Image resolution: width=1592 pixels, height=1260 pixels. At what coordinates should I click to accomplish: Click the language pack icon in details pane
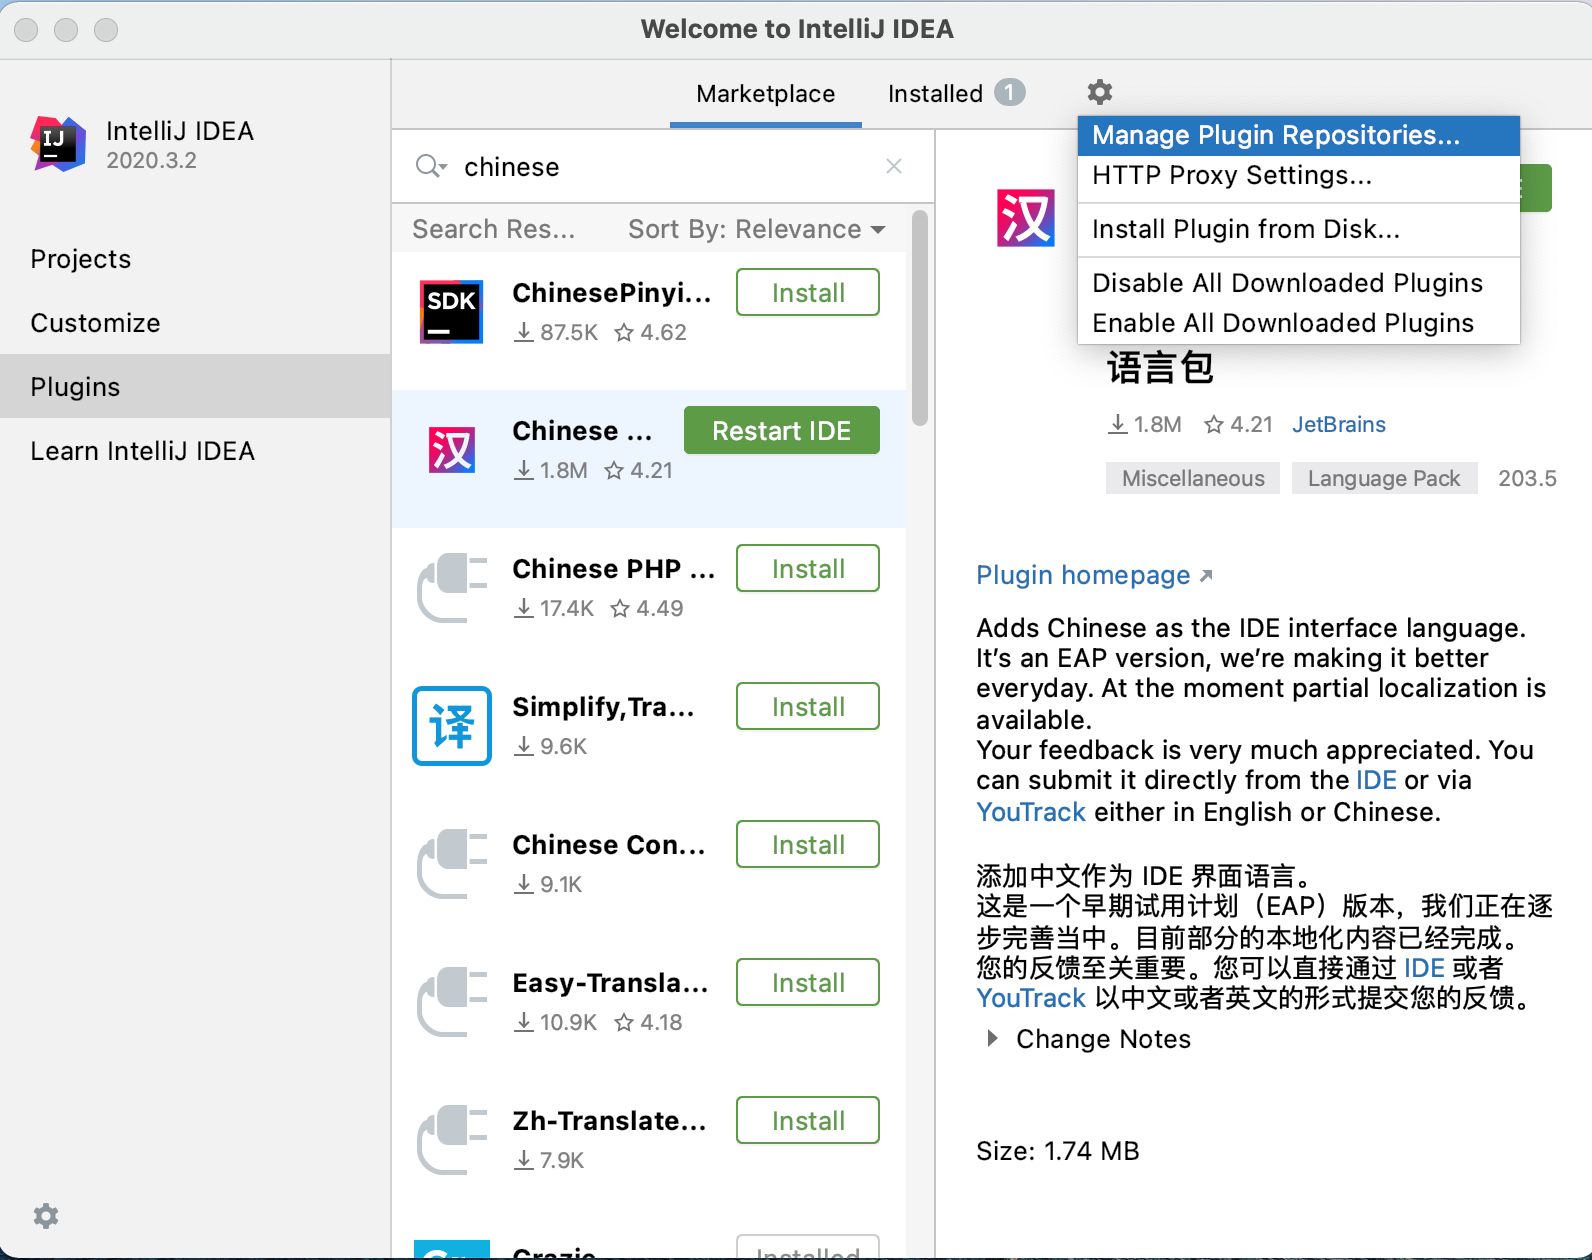pyautogui.click(x=1026, y=218)
